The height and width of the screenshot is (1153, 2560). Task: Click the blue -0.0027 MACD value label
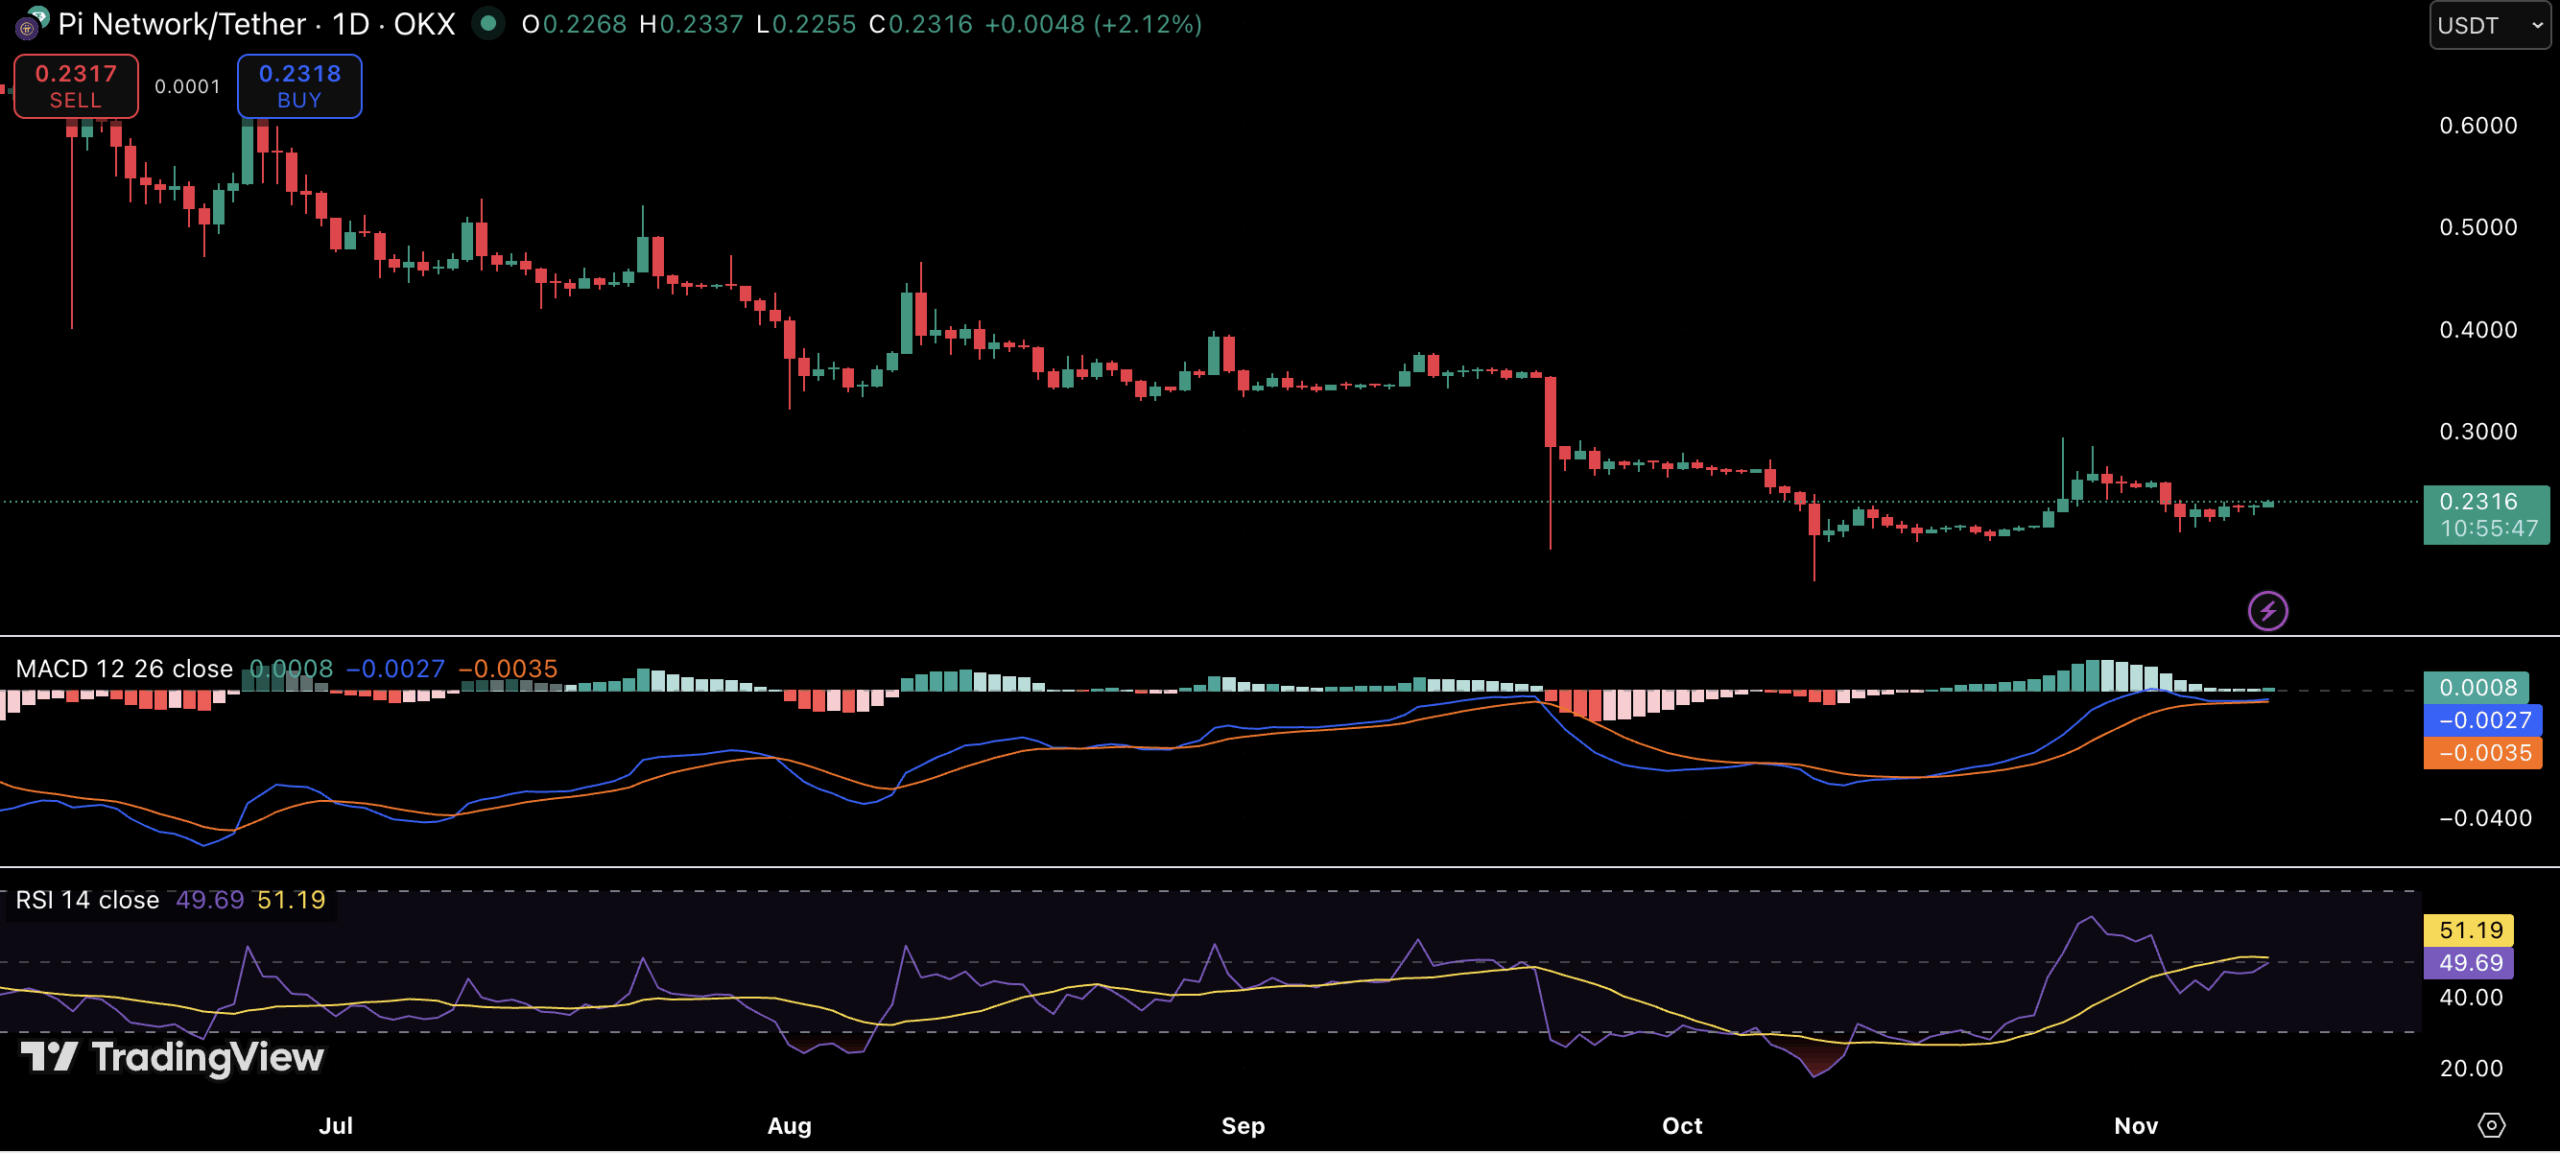click(2483, 720)
